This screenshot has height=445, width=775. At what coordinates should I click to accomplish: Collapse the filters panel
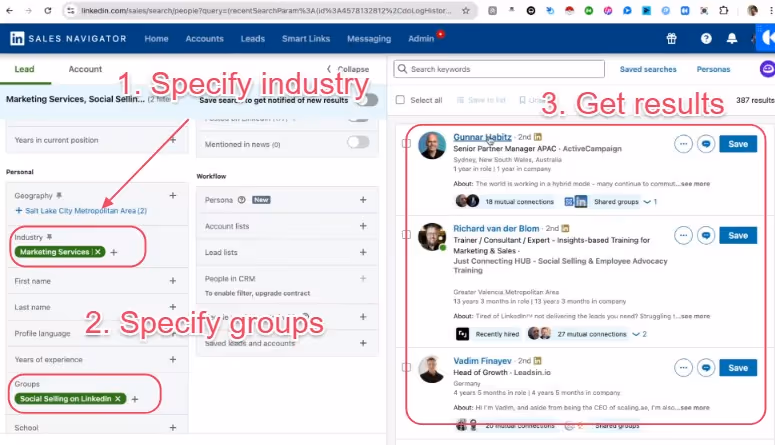click(348, 69)
